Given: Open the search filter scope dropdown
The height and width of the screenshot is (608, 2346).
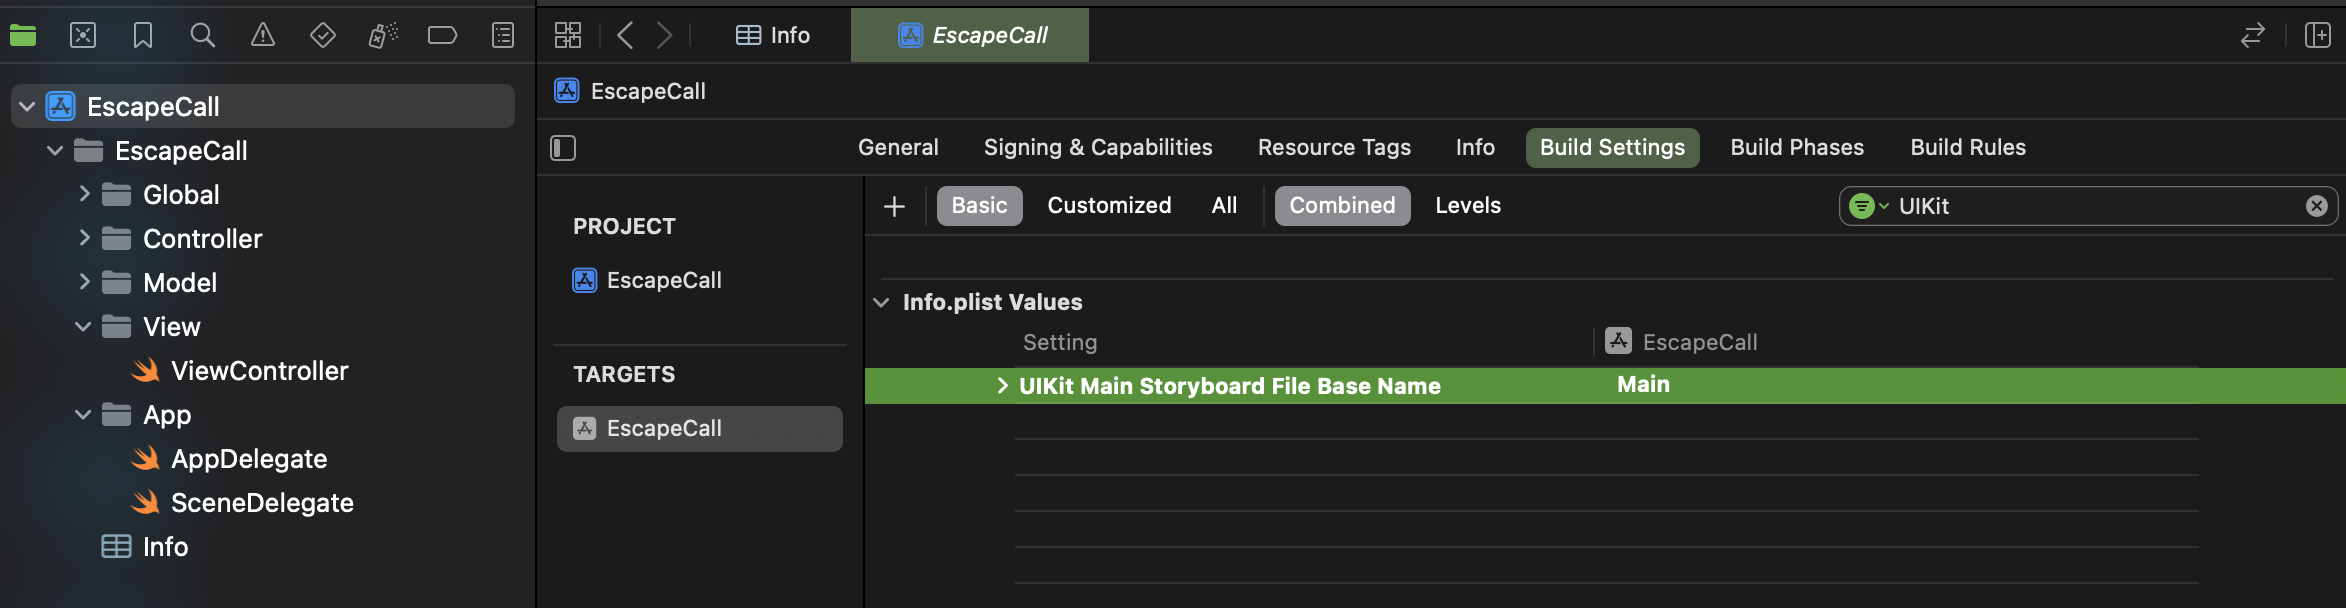Looking at the screenshot, I should [1868, 206].
